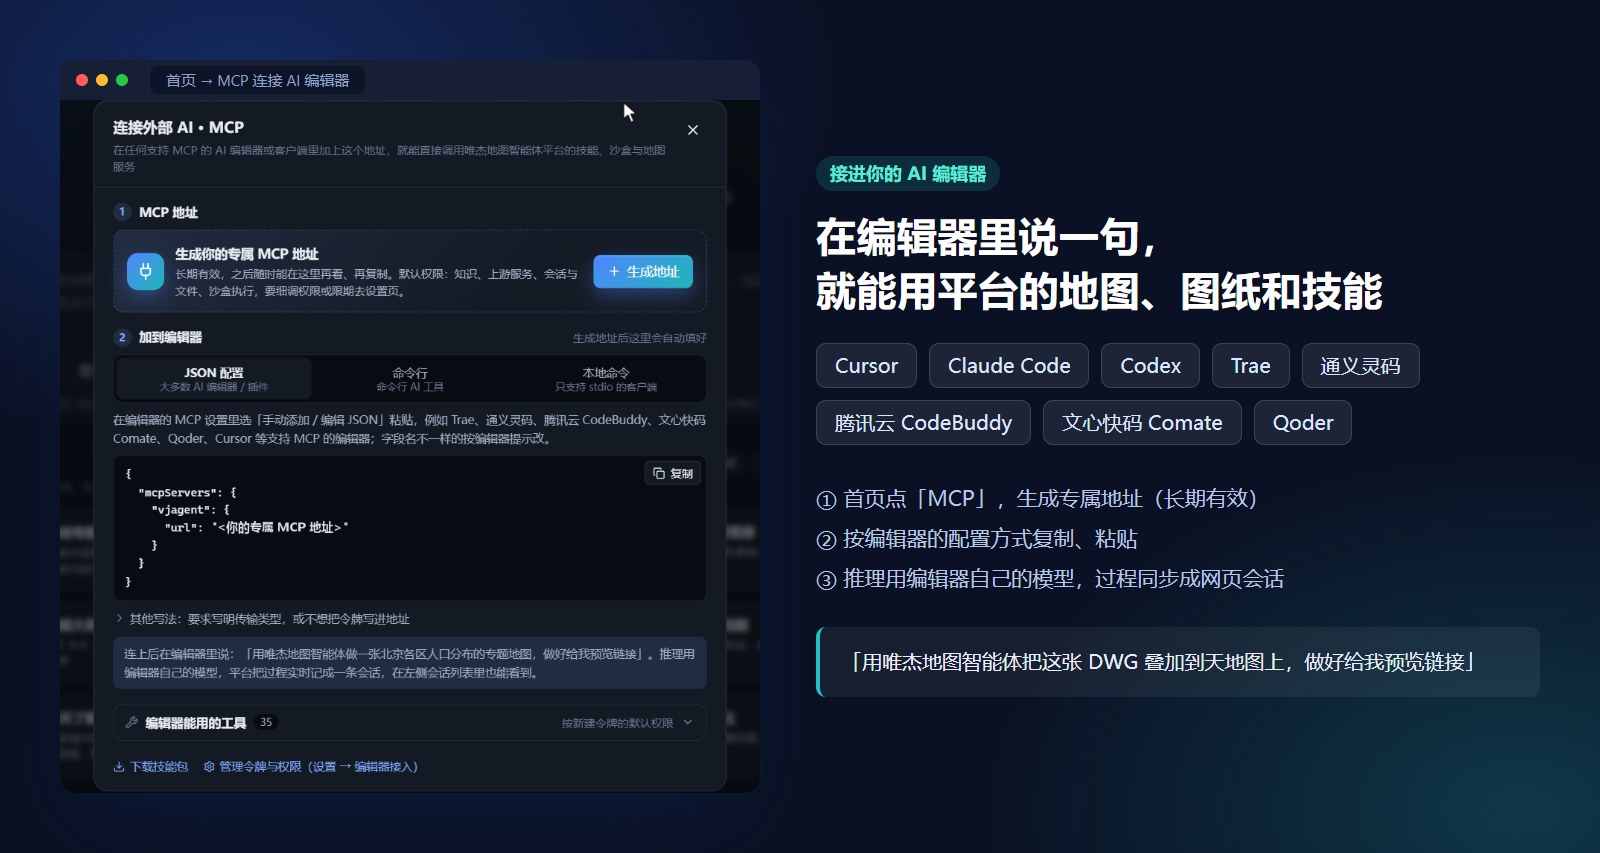Click the step 2 heading 加到编辑器
1600x853 pixels.
pos(170,337)
